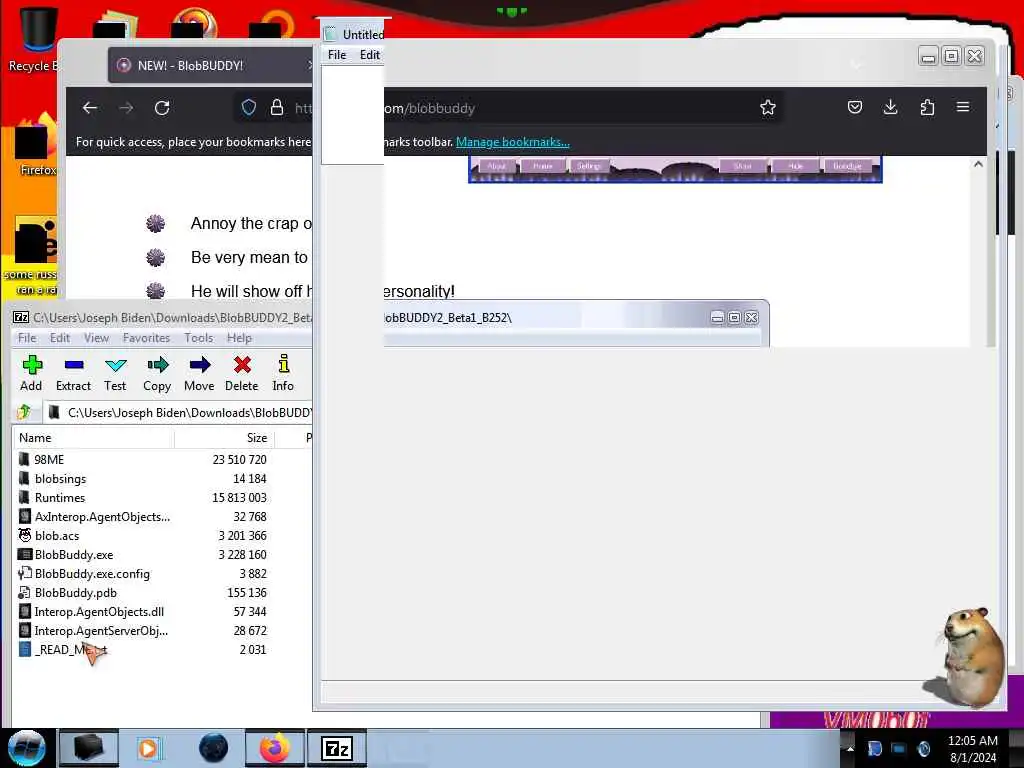
Task: Click the Add button in 7-Zip toolbar
Action: (x=31, y=373)
